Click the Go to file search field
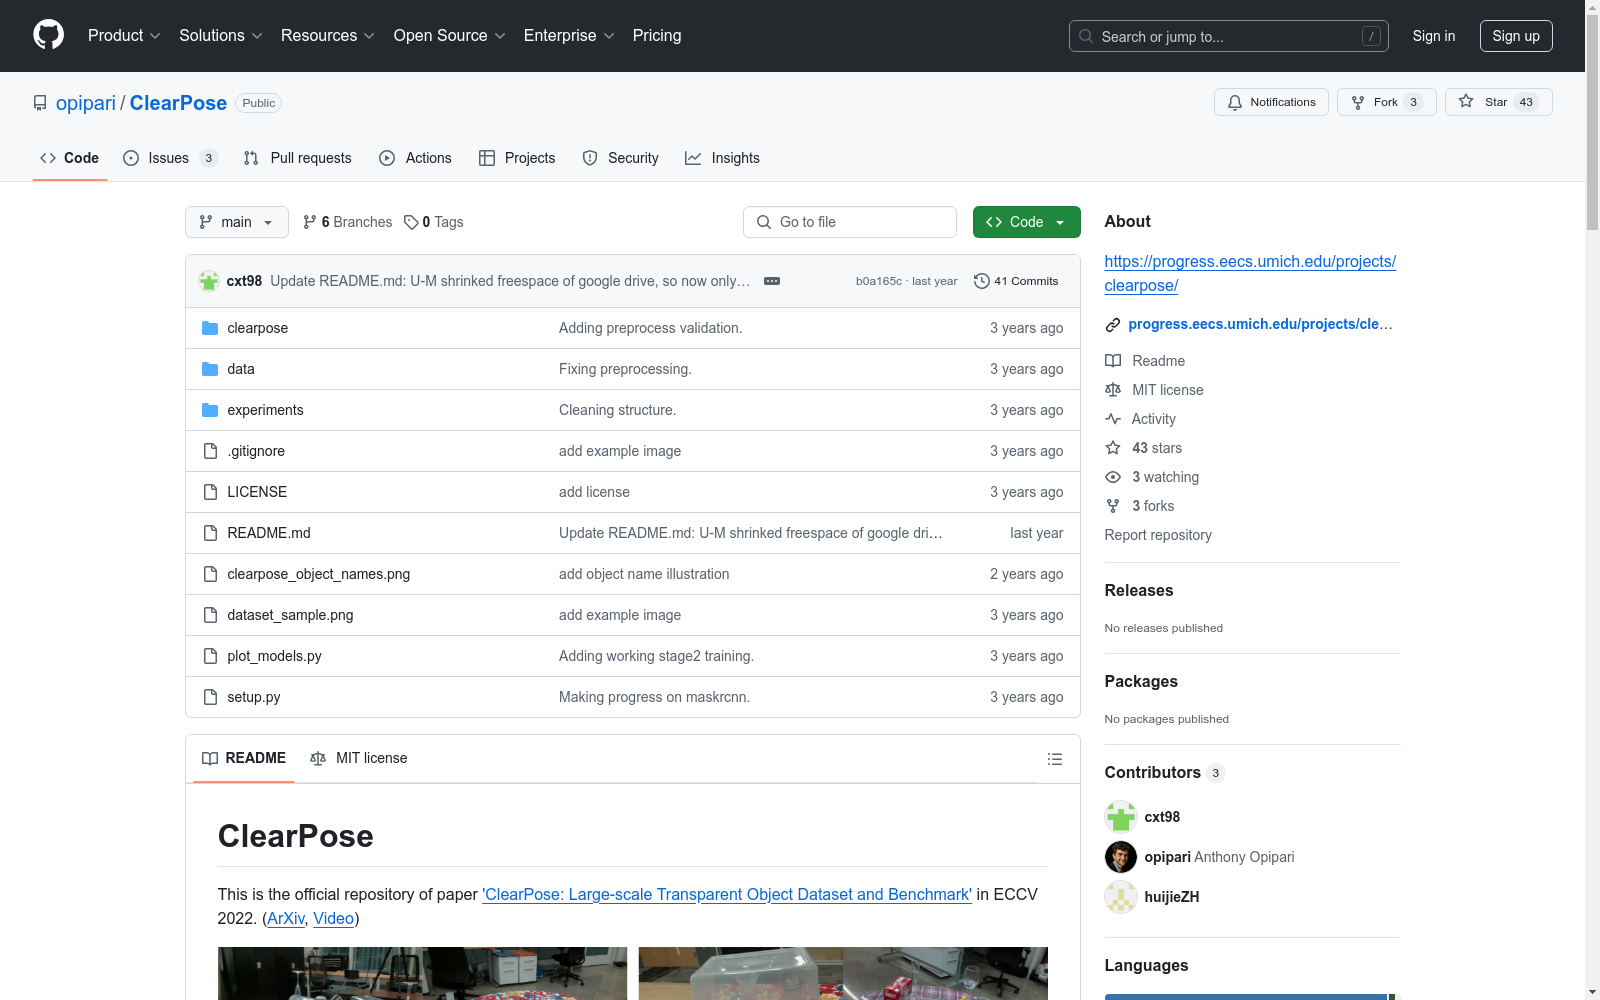This screenshot has height=1000, width=1600. [x=850, y=222]
